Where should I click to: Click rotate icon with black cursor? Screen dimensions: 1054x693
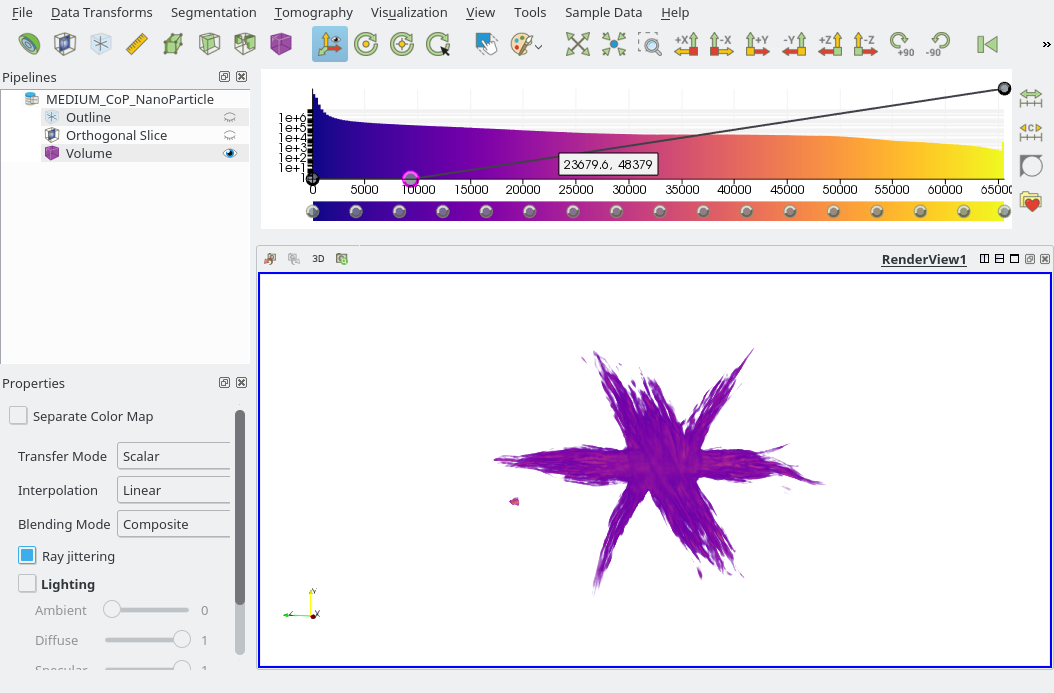438,44
